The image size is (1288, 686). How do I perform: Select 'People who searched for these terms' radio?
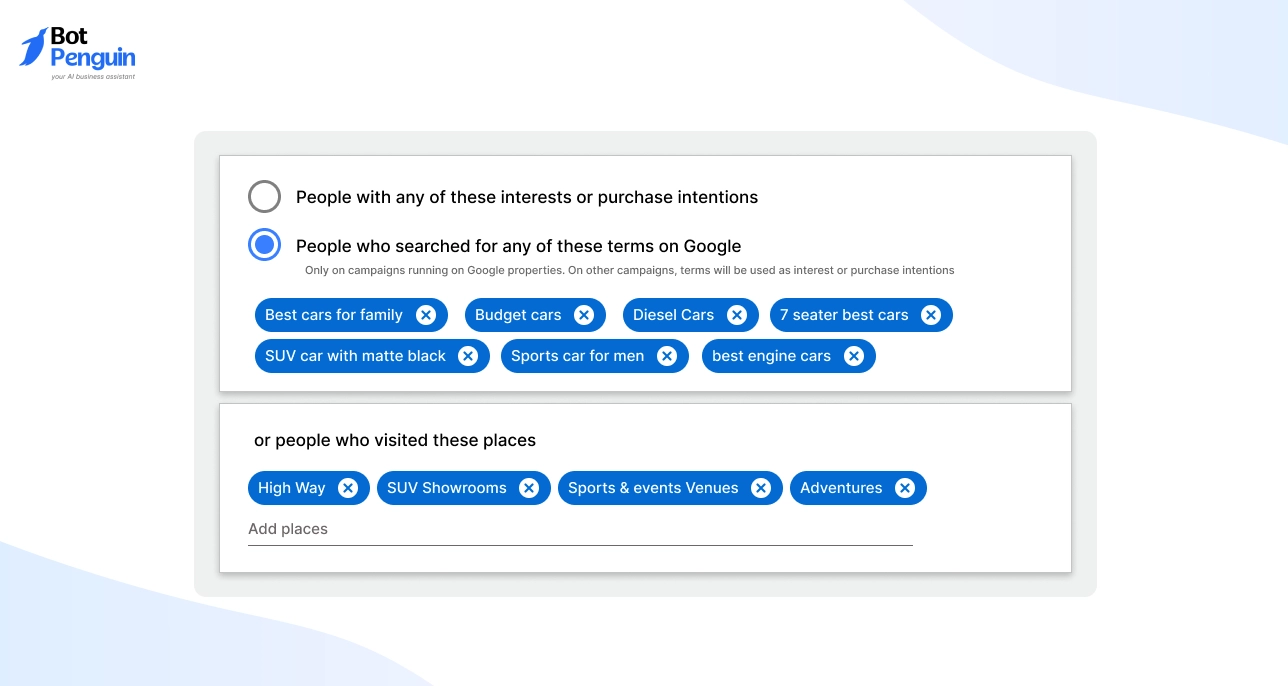(x=265, y=245)
